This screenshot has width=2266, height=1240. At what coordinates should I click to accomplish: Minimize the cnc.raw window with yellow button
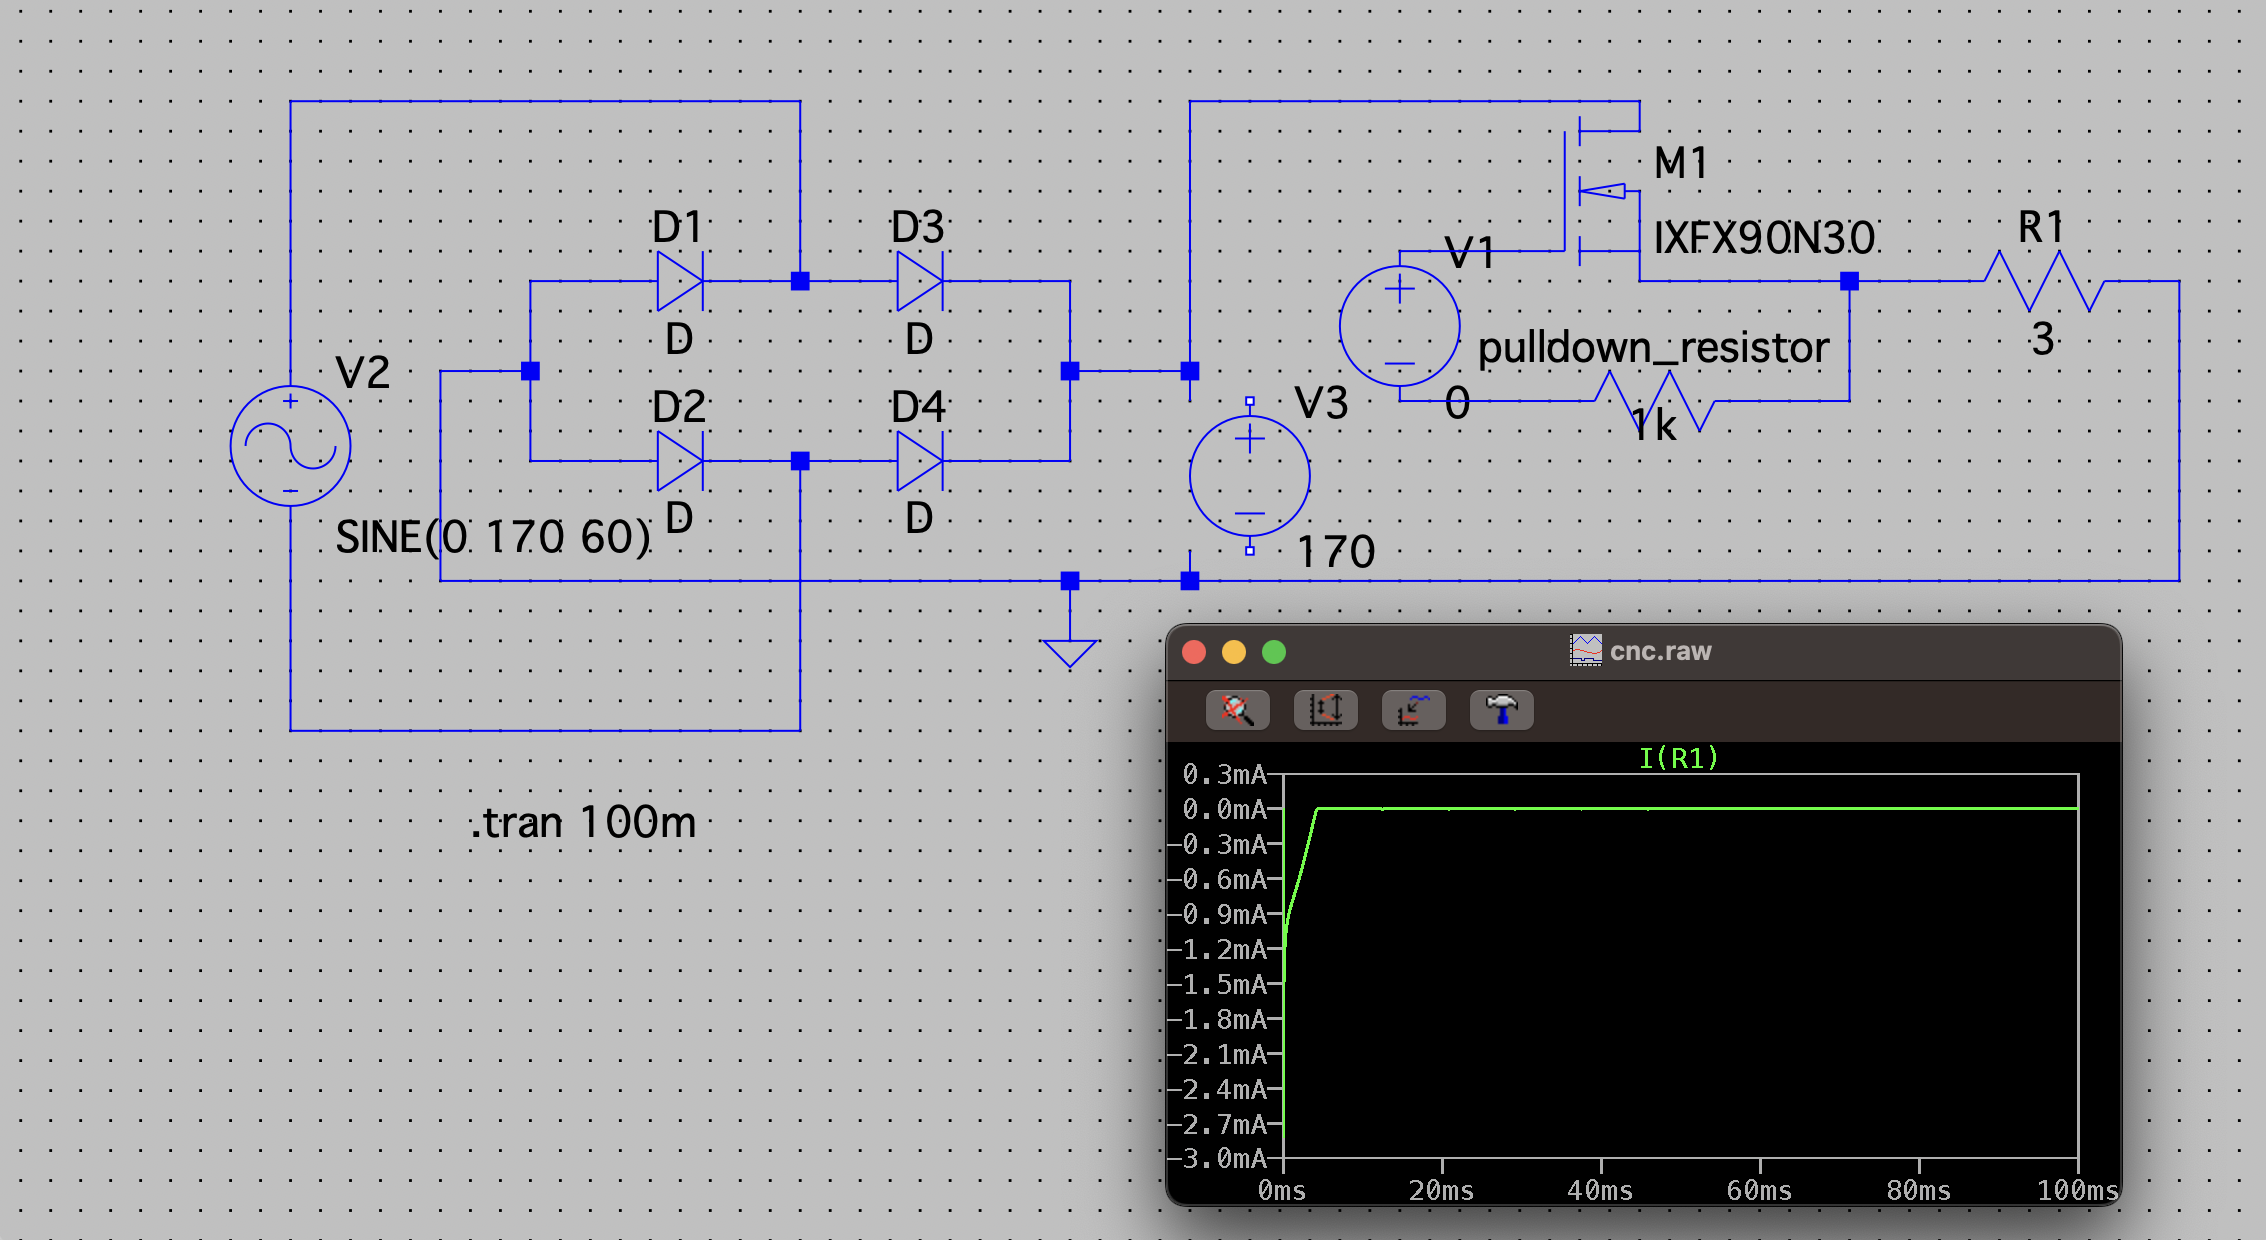coord(1234,652)
